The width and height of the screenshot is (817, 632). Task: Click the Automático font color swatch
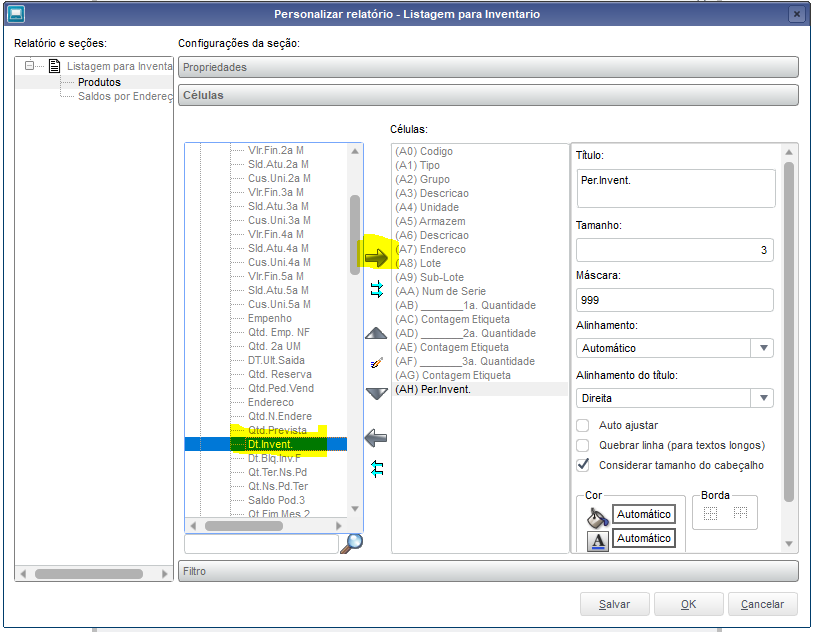(643, 538)
